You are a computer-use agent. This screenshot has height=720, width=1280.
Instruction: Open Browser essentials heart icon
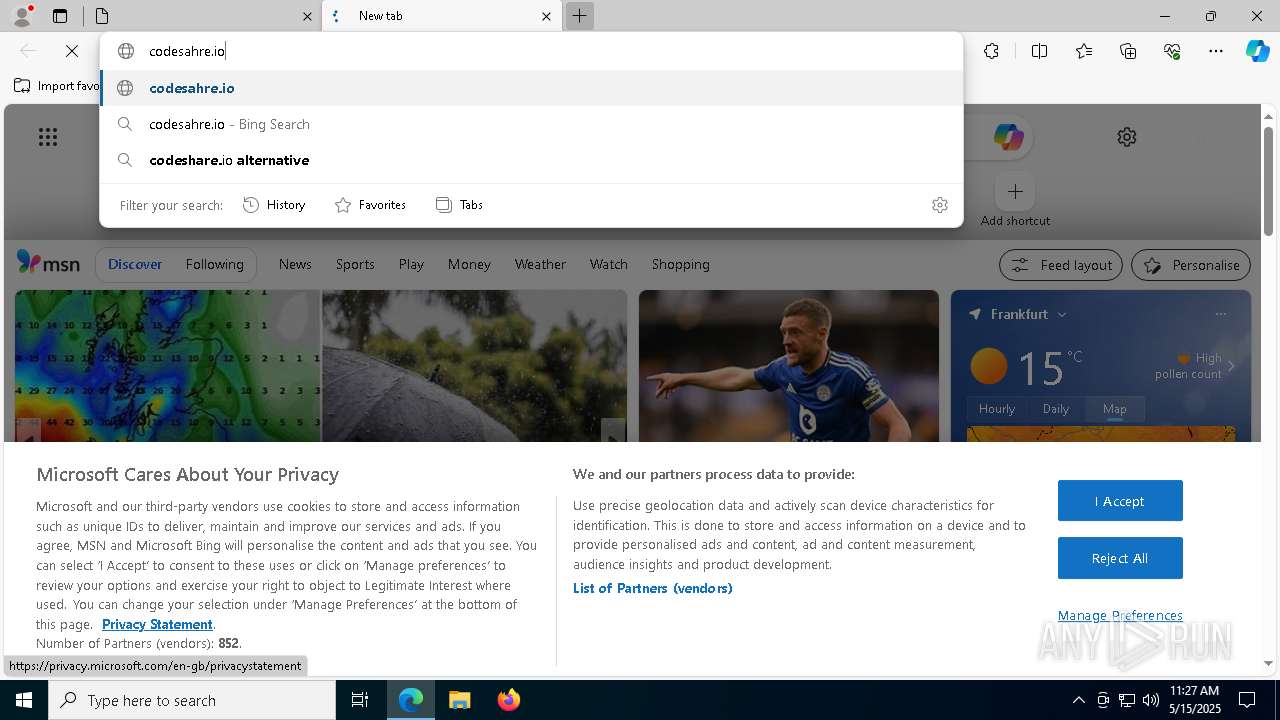click(x=1172, y=51)
